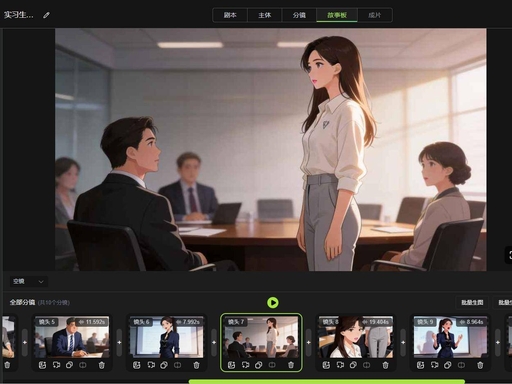Click the project title 实习生...
Image resolution: width=512 pixels, height=384 pixels.
(x=19, y=15)
